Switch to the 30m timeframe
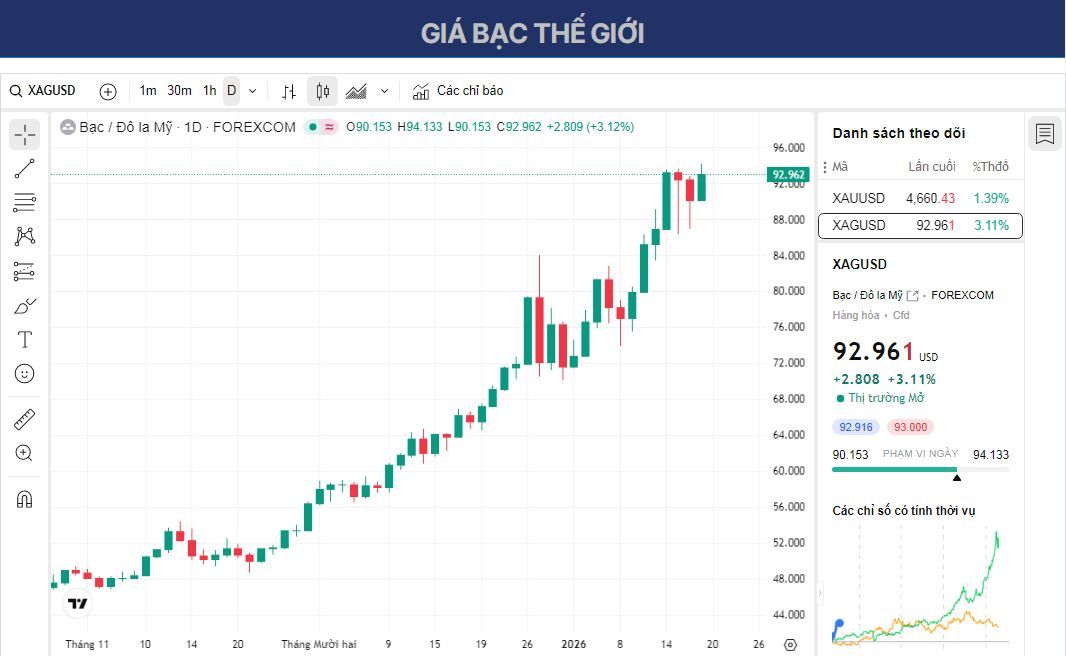The image size is (1066, 656). tap(178, 90)
